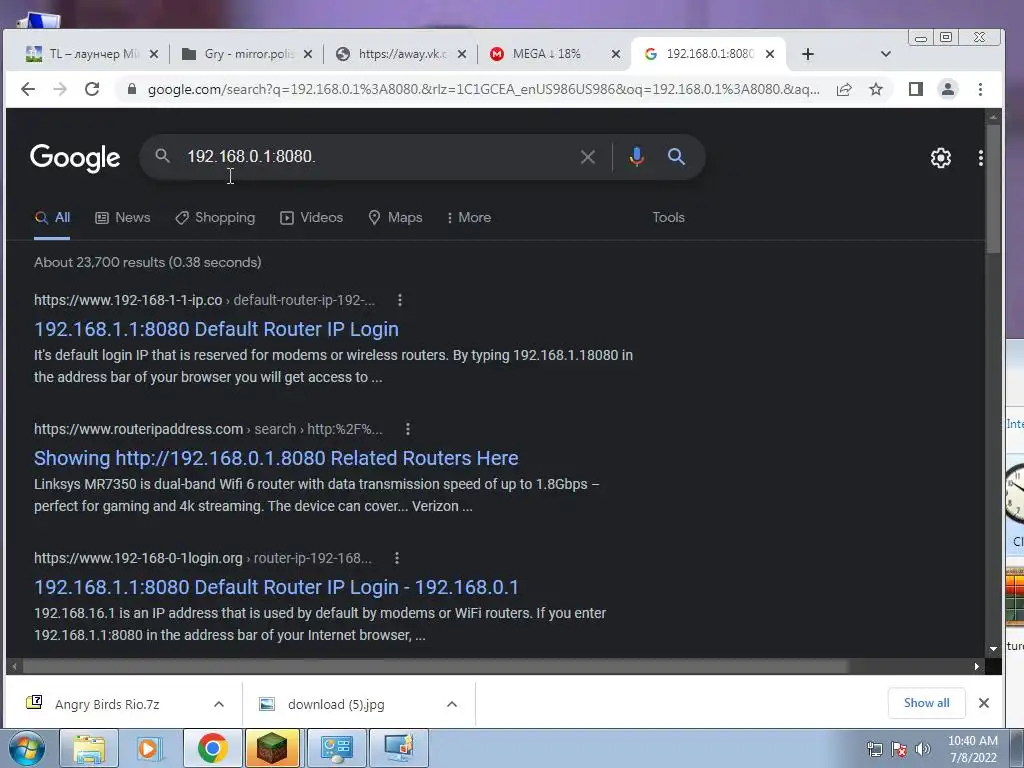Click horizontal scrollbar right arrow
1024x768 pixels.
pyautogui.click(x=976, y=666)
